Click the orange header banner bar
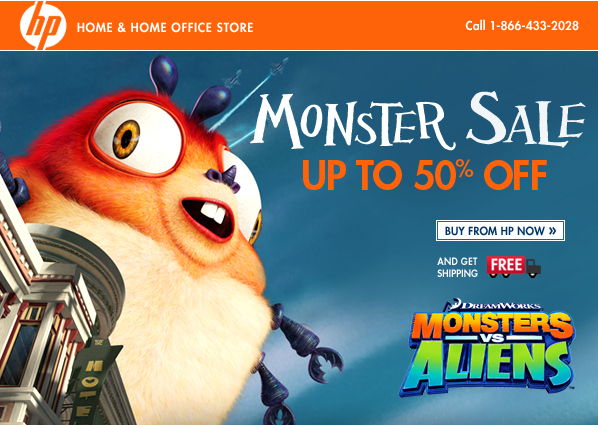 pos(299,26)
